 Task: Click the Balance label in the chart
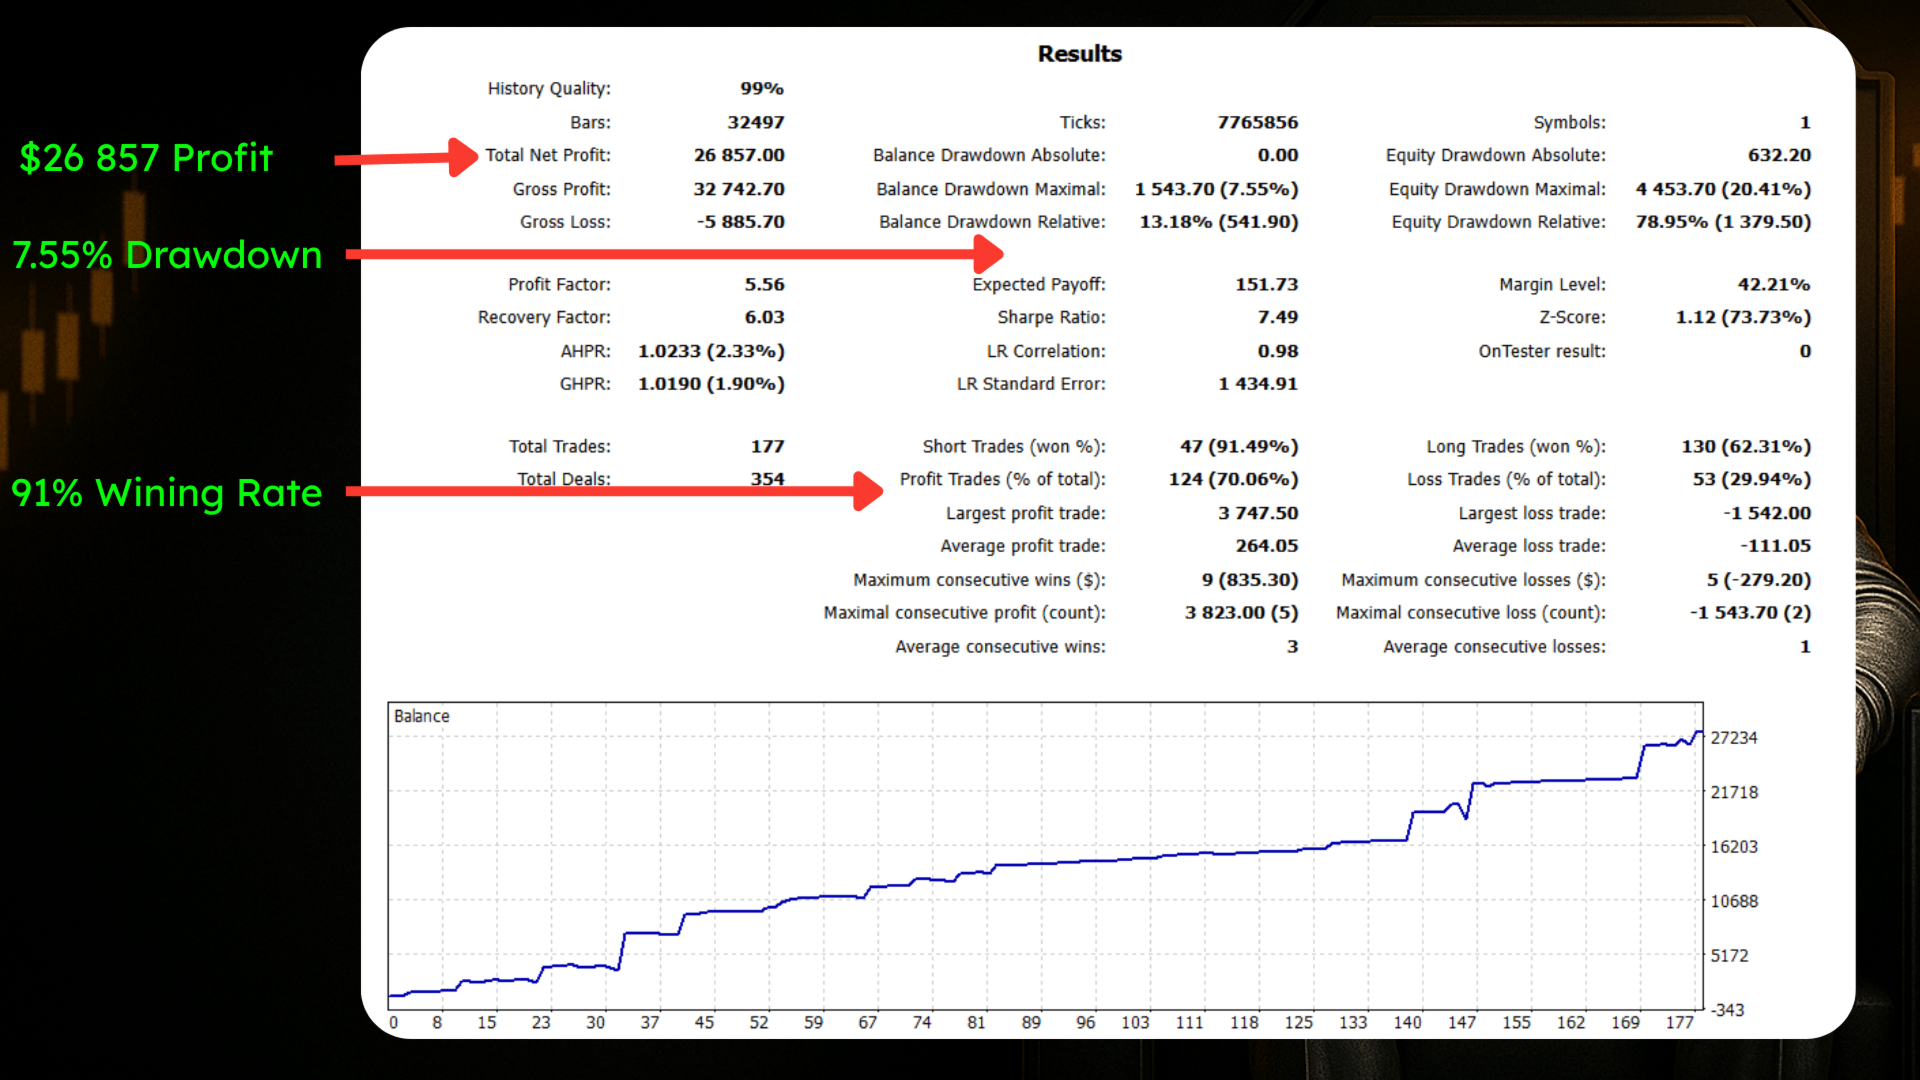(x=421, y=716)
